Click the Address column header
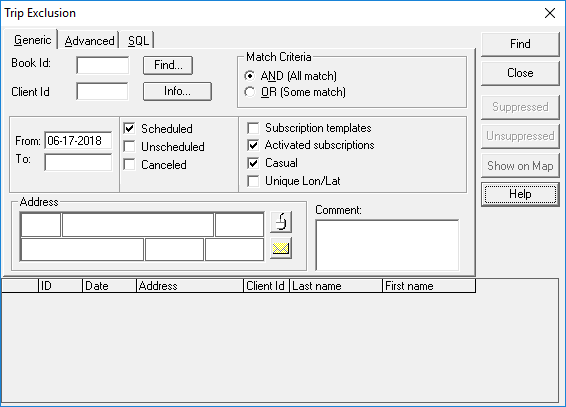 point(190,286)
